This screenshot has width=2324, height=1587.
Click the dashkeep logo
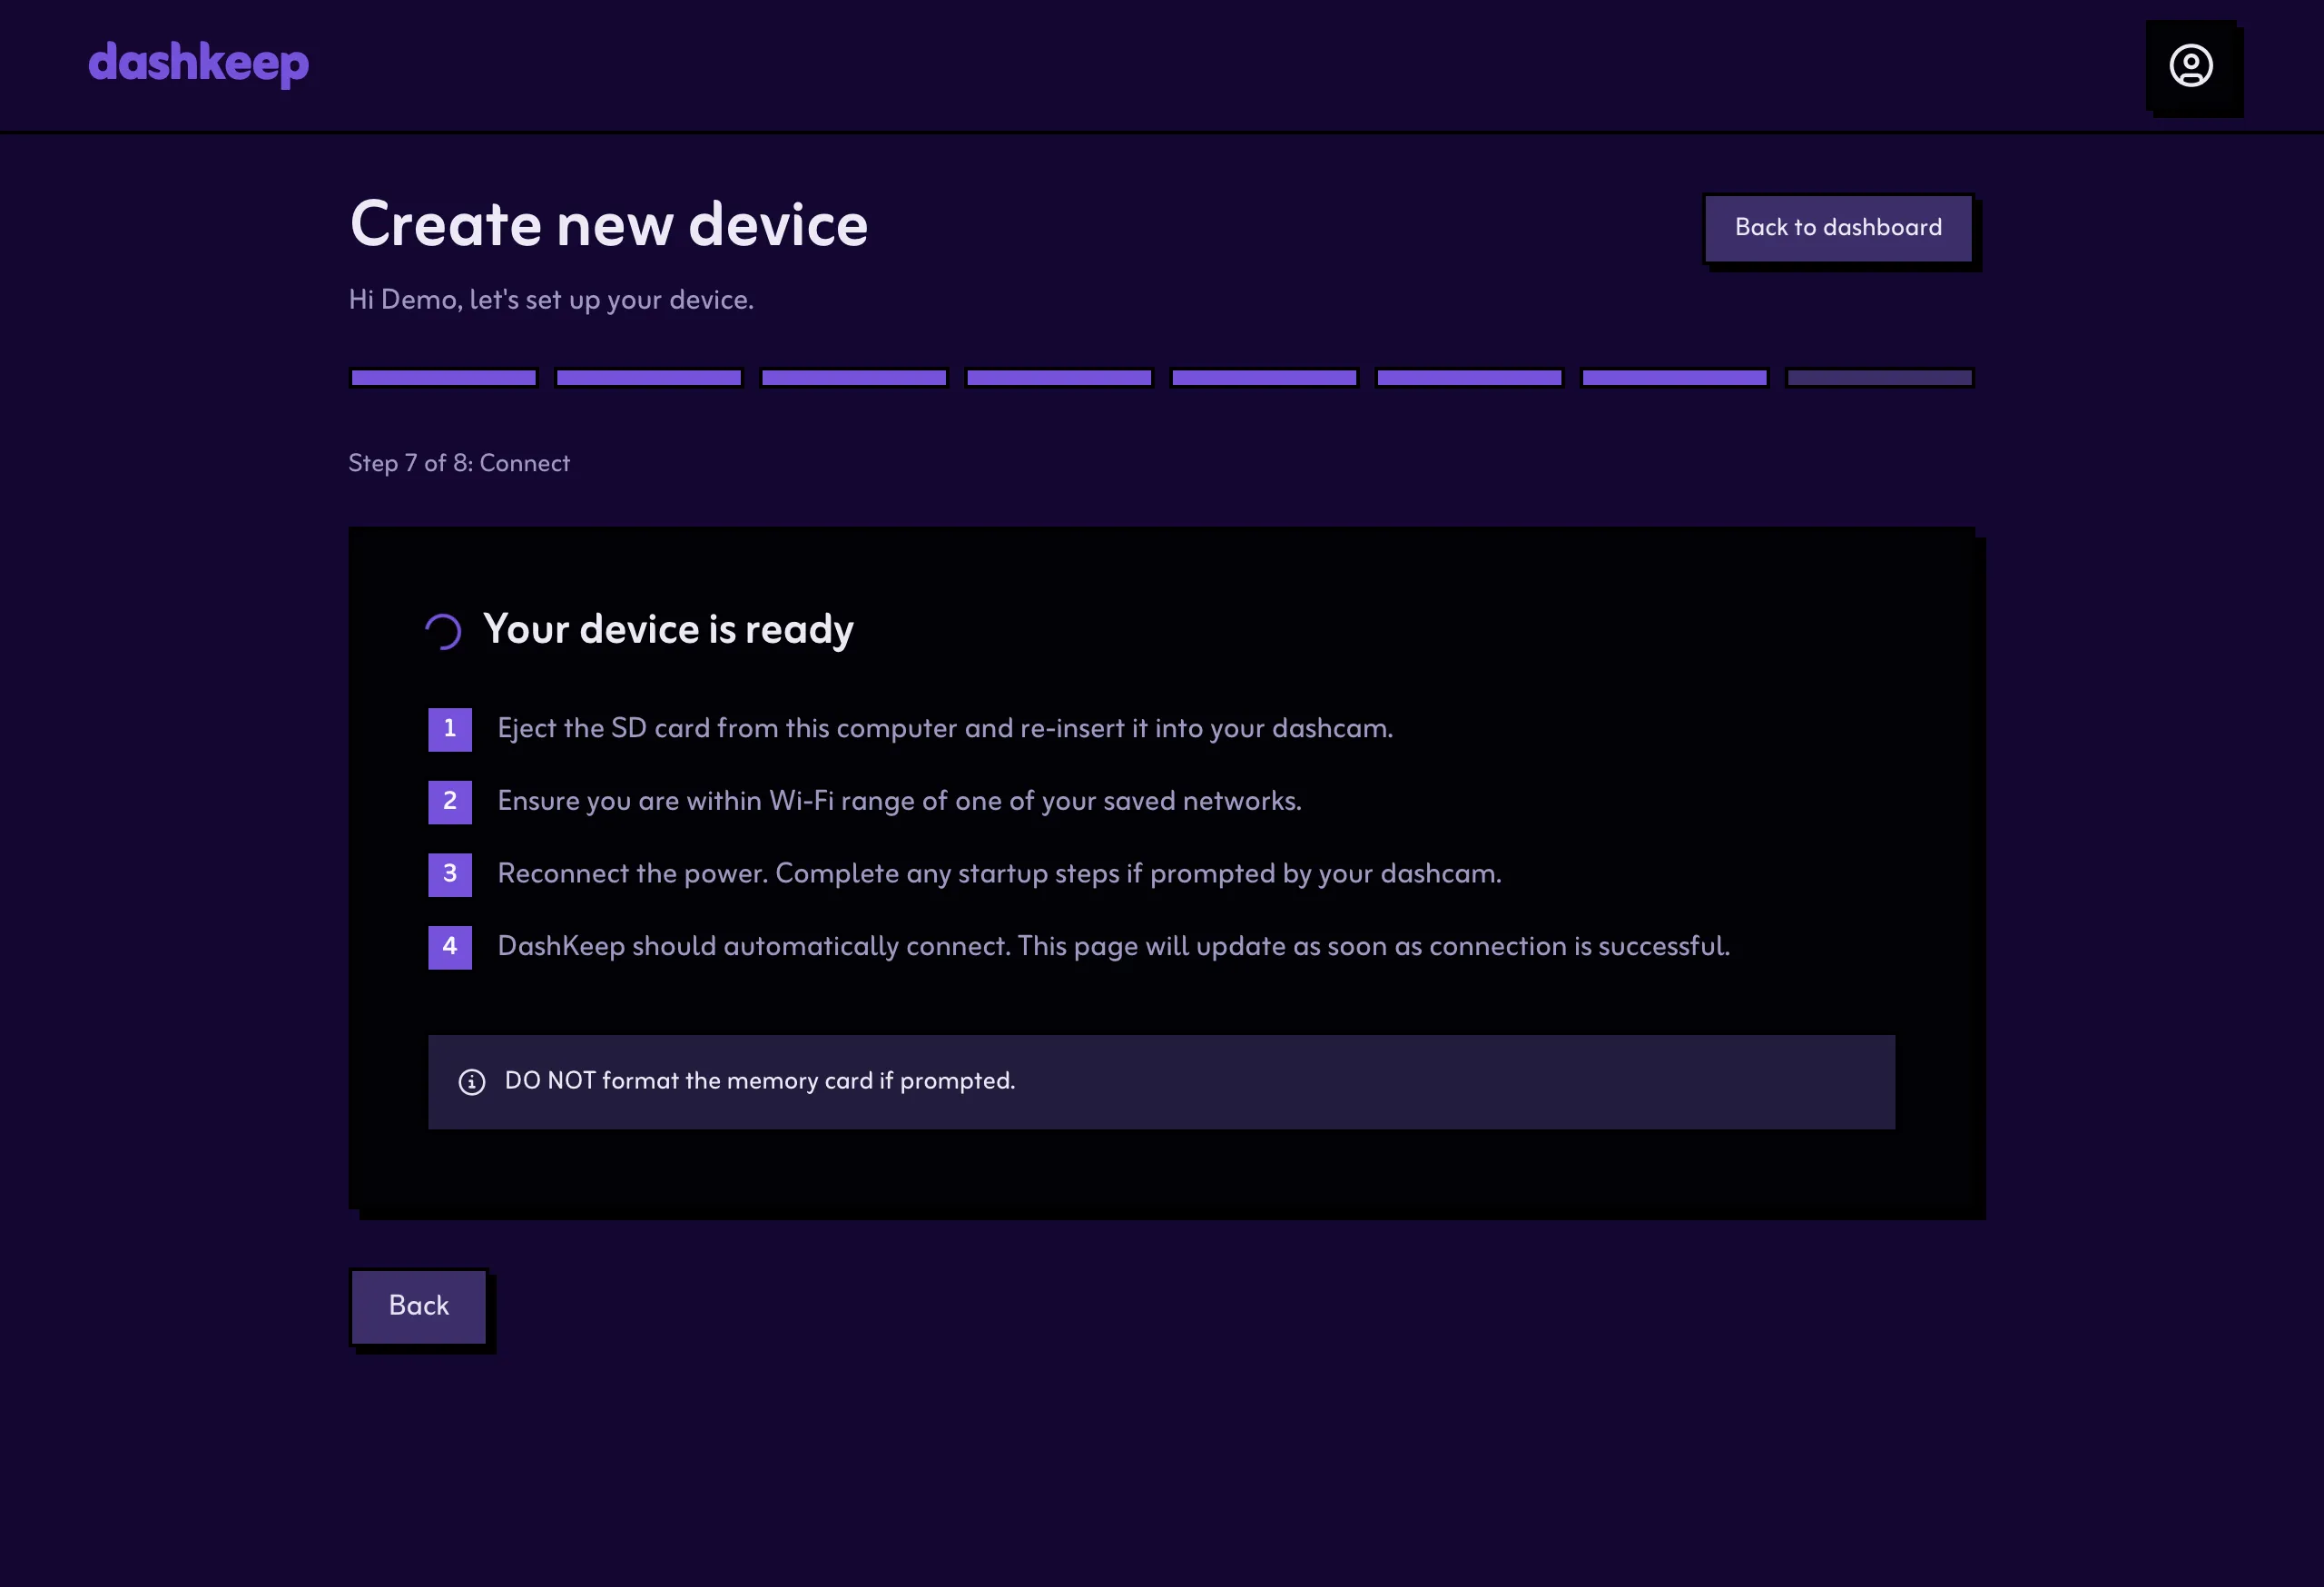pyautogui.click(x=198, y=64)
